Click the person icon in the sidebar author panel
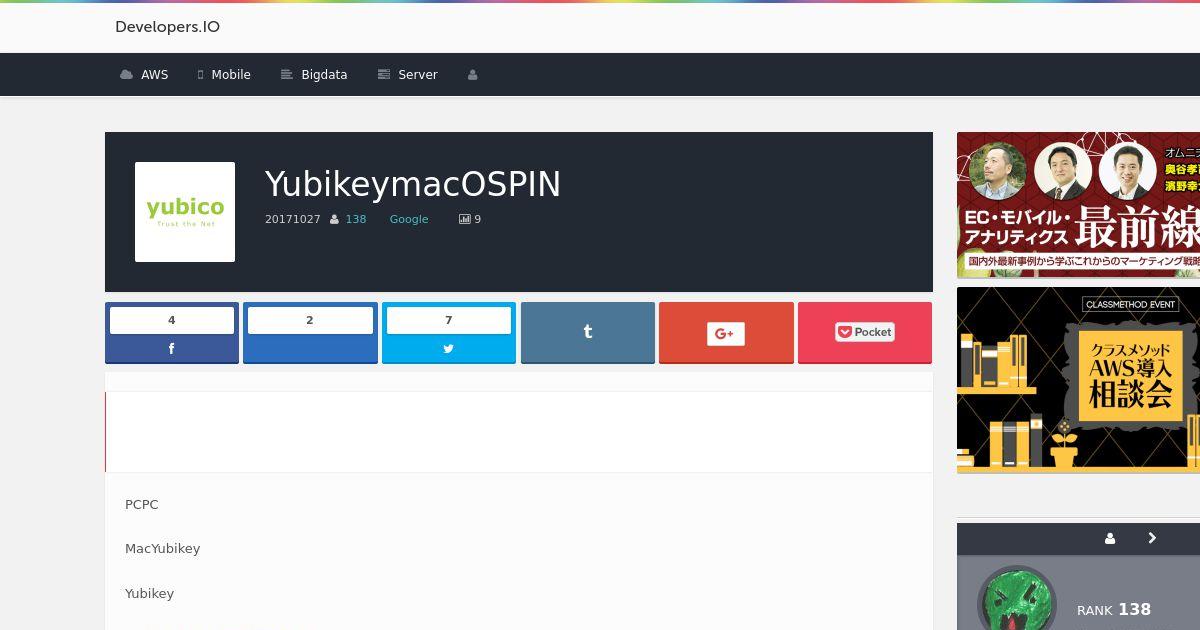Image resolution: width=1200 pixels, height=630 pixels. coord(1110,538)
